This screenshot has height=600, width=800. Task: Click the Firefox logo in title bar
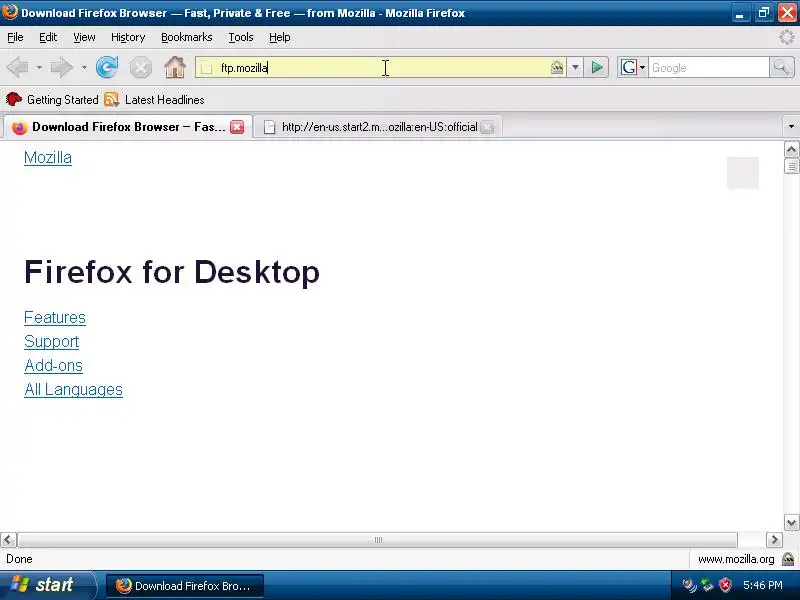pos(10,11)
